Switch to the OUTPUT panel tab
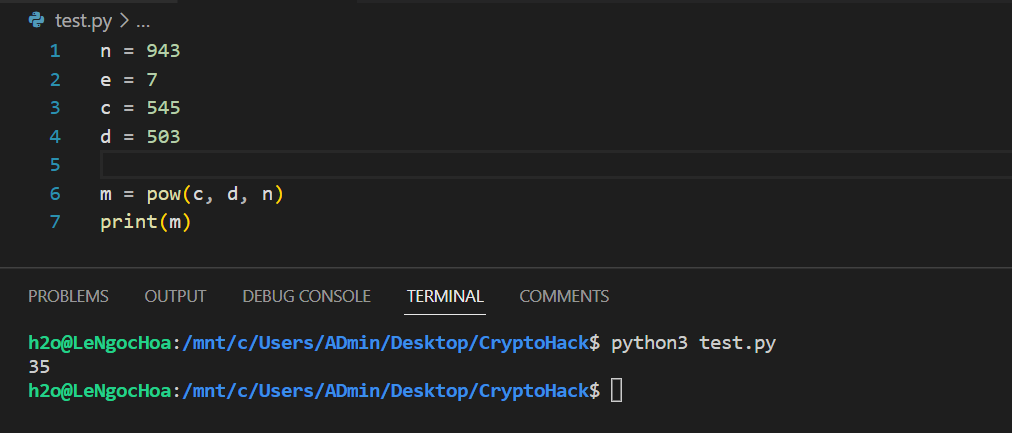 coord(175,296)
